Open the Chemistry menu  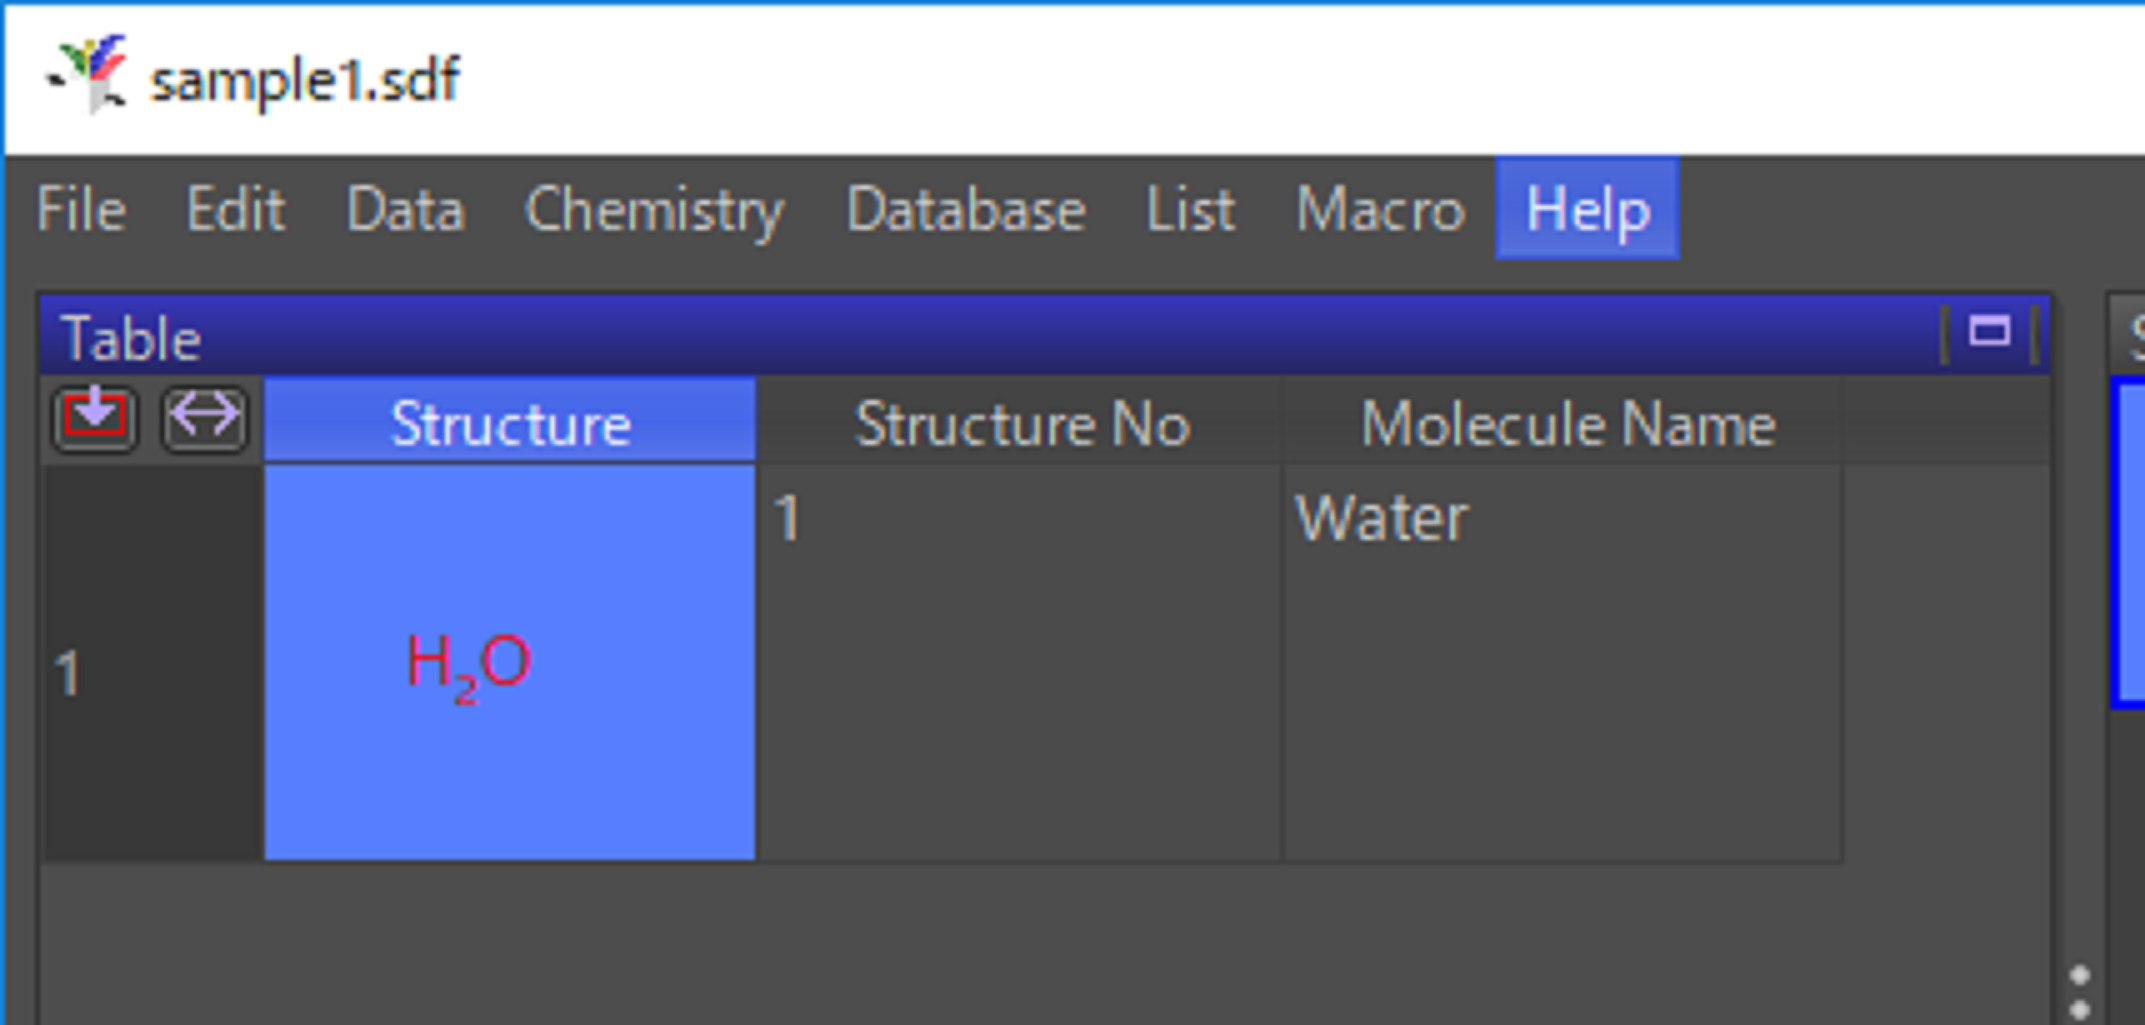654,210
